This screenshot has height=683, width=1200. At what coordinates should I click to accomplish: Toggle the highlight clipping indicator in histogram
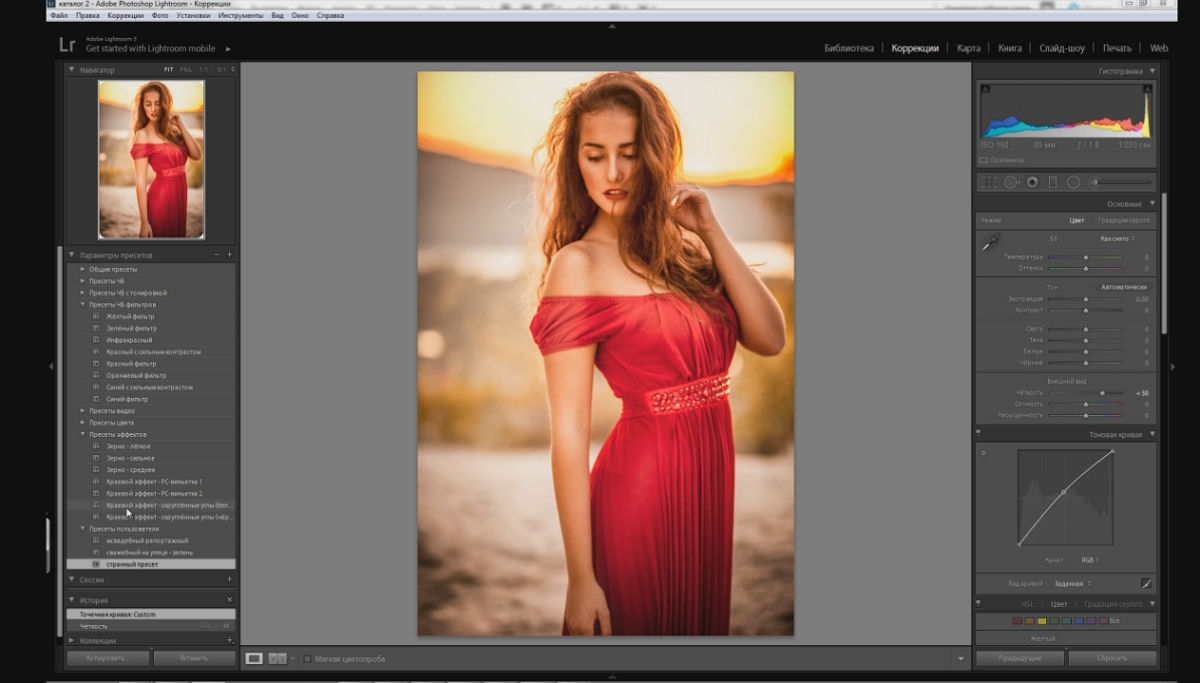click(x=1147, y=89)
